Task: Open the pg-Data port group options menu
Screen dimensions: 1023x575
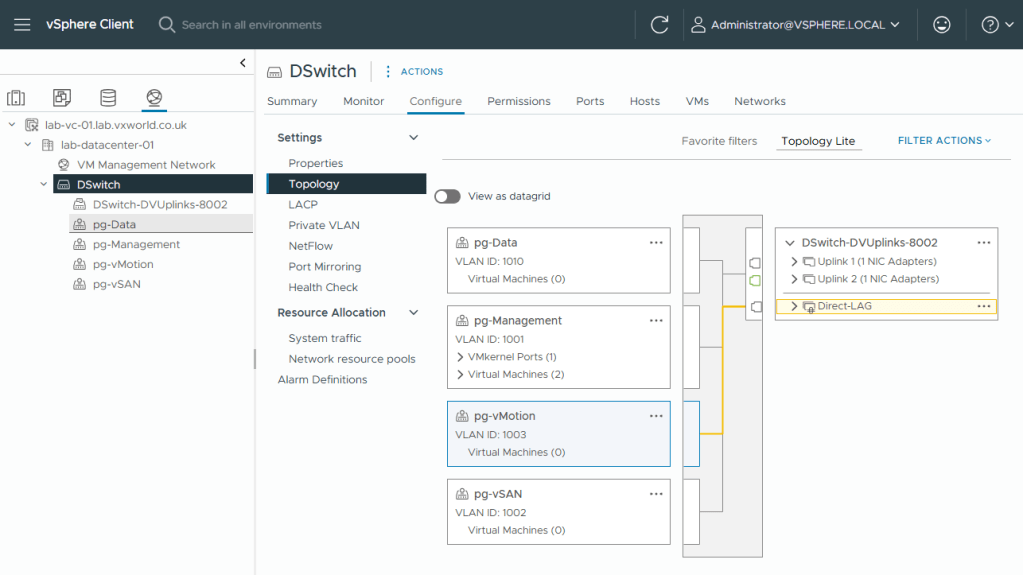Action: coord(656,243)
